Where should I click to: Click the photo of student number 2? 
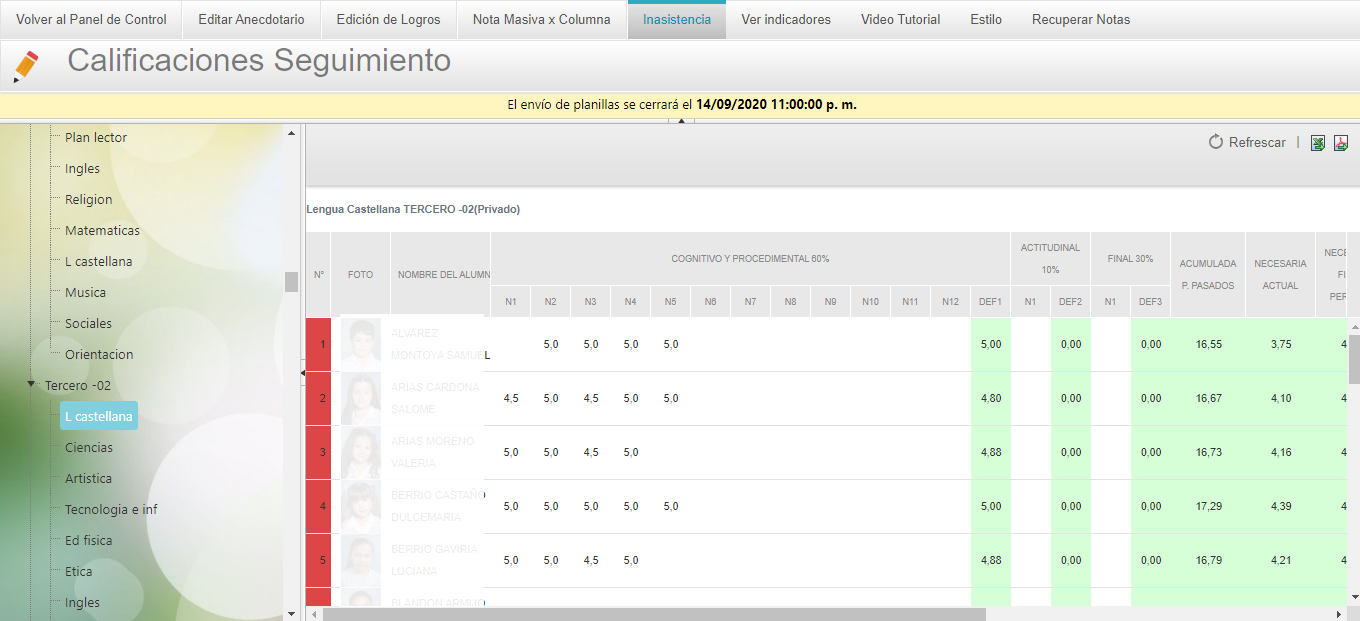(360, 398)
